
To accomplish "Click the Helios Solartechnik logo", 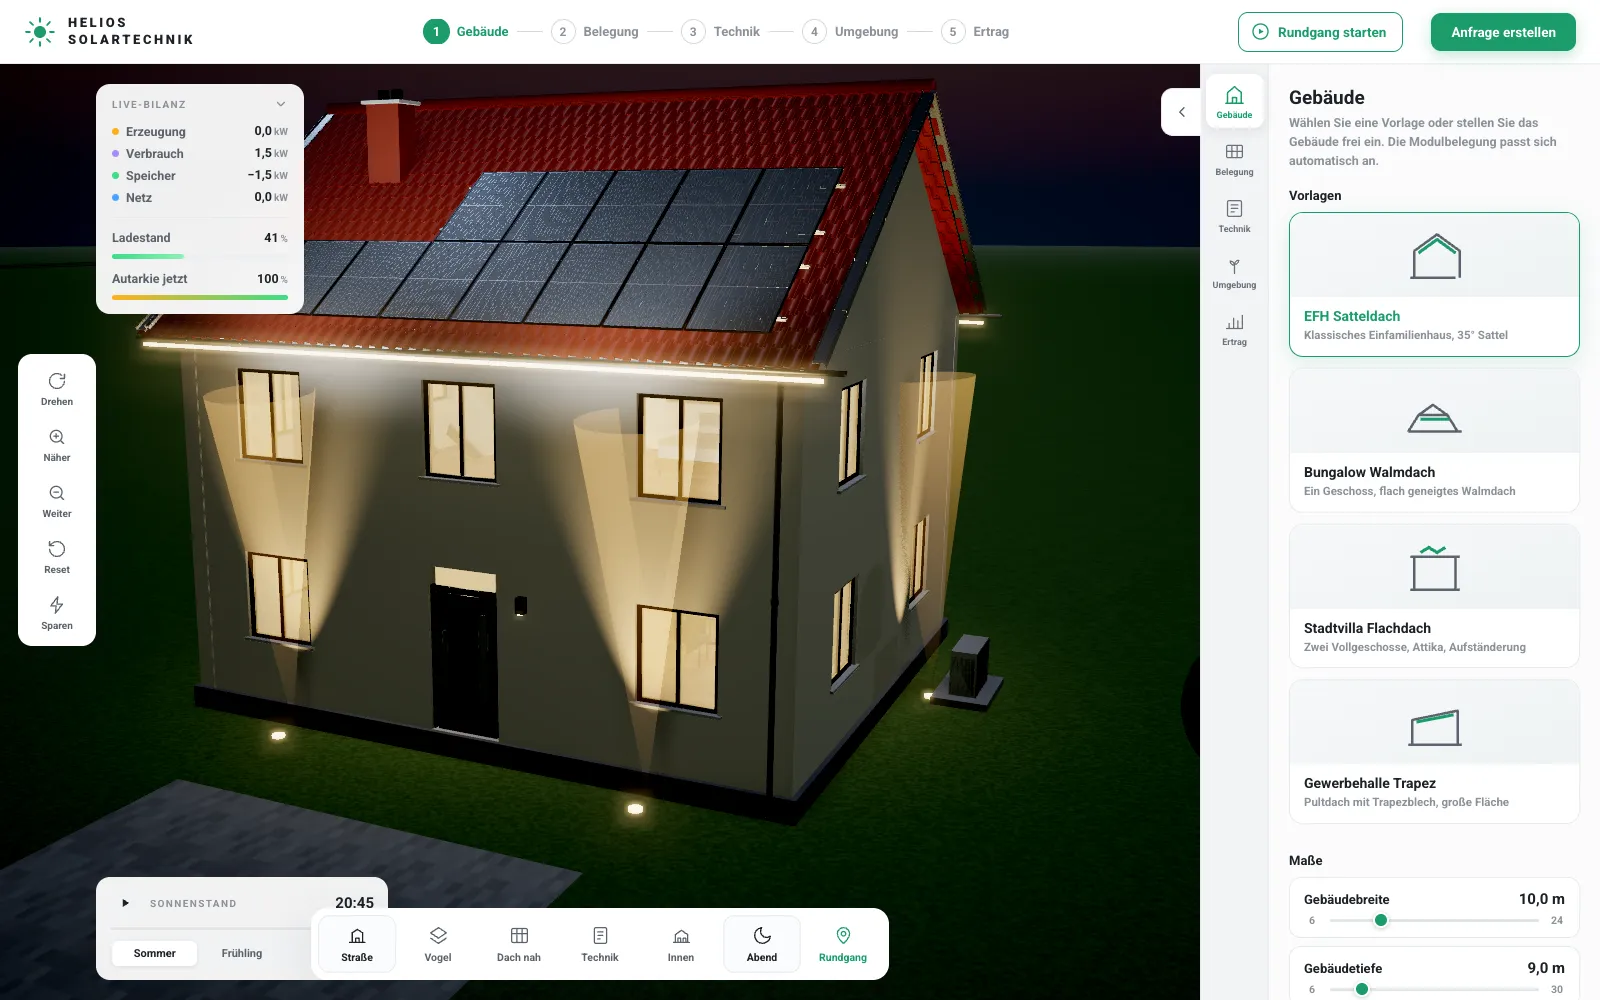I will coord(109,32).
